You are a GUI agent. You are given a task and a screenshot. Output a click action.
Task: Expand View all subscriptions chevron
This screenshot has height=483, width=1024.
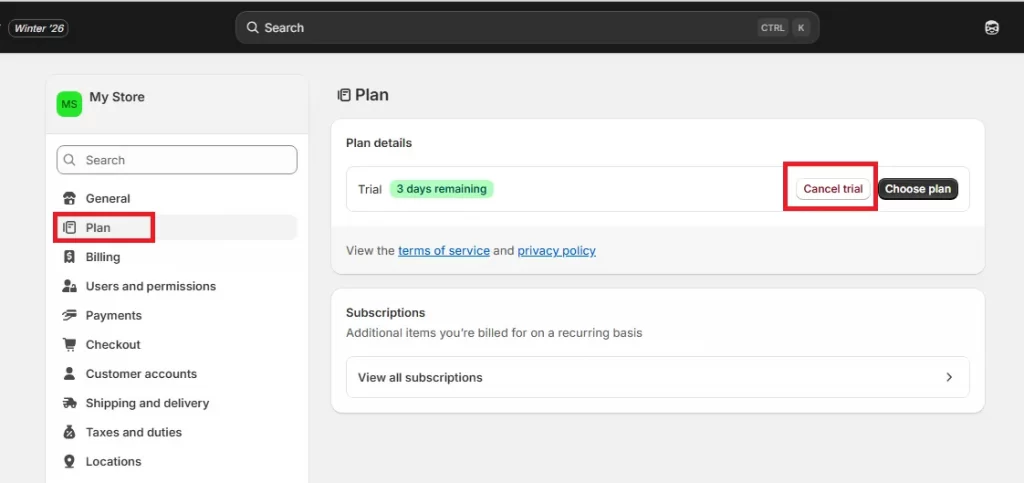[949, 377]
